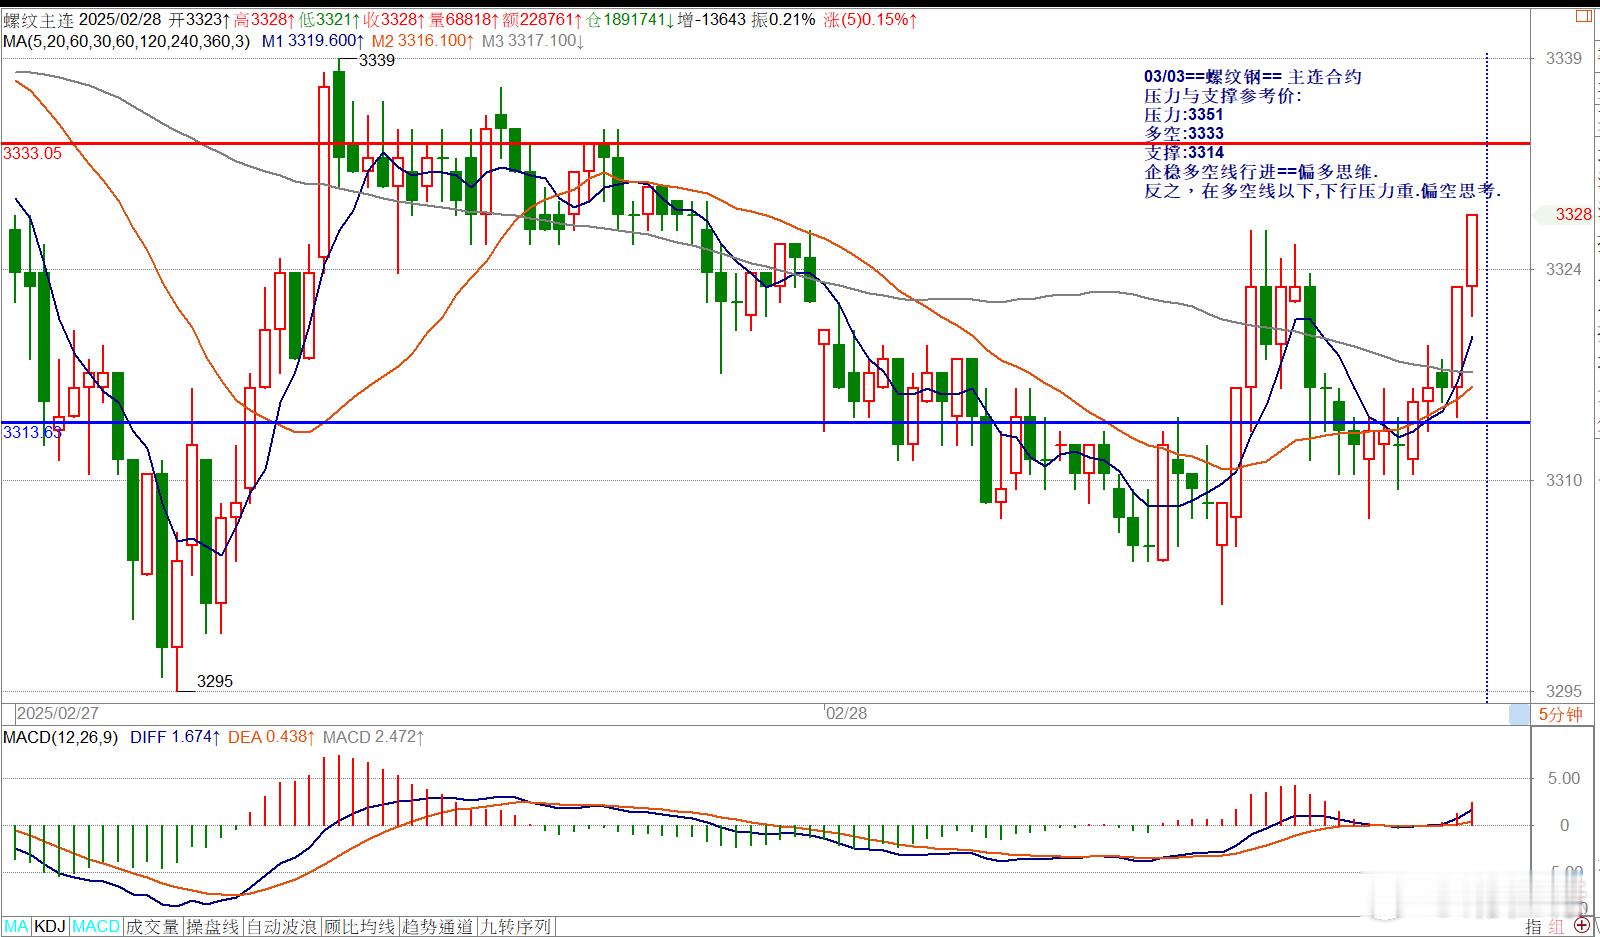Click the MACD 2.472 value
Viewport: 1600px width, 937px height.
point(373,737)
